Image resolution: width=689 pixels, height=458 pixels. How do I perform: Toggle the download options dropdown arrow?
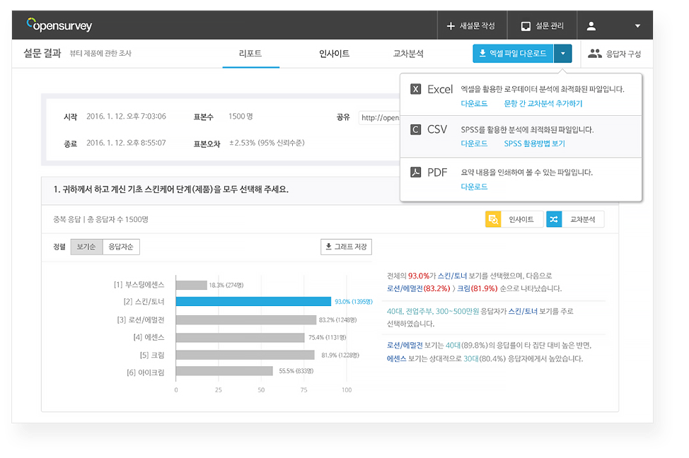[563, 54]
